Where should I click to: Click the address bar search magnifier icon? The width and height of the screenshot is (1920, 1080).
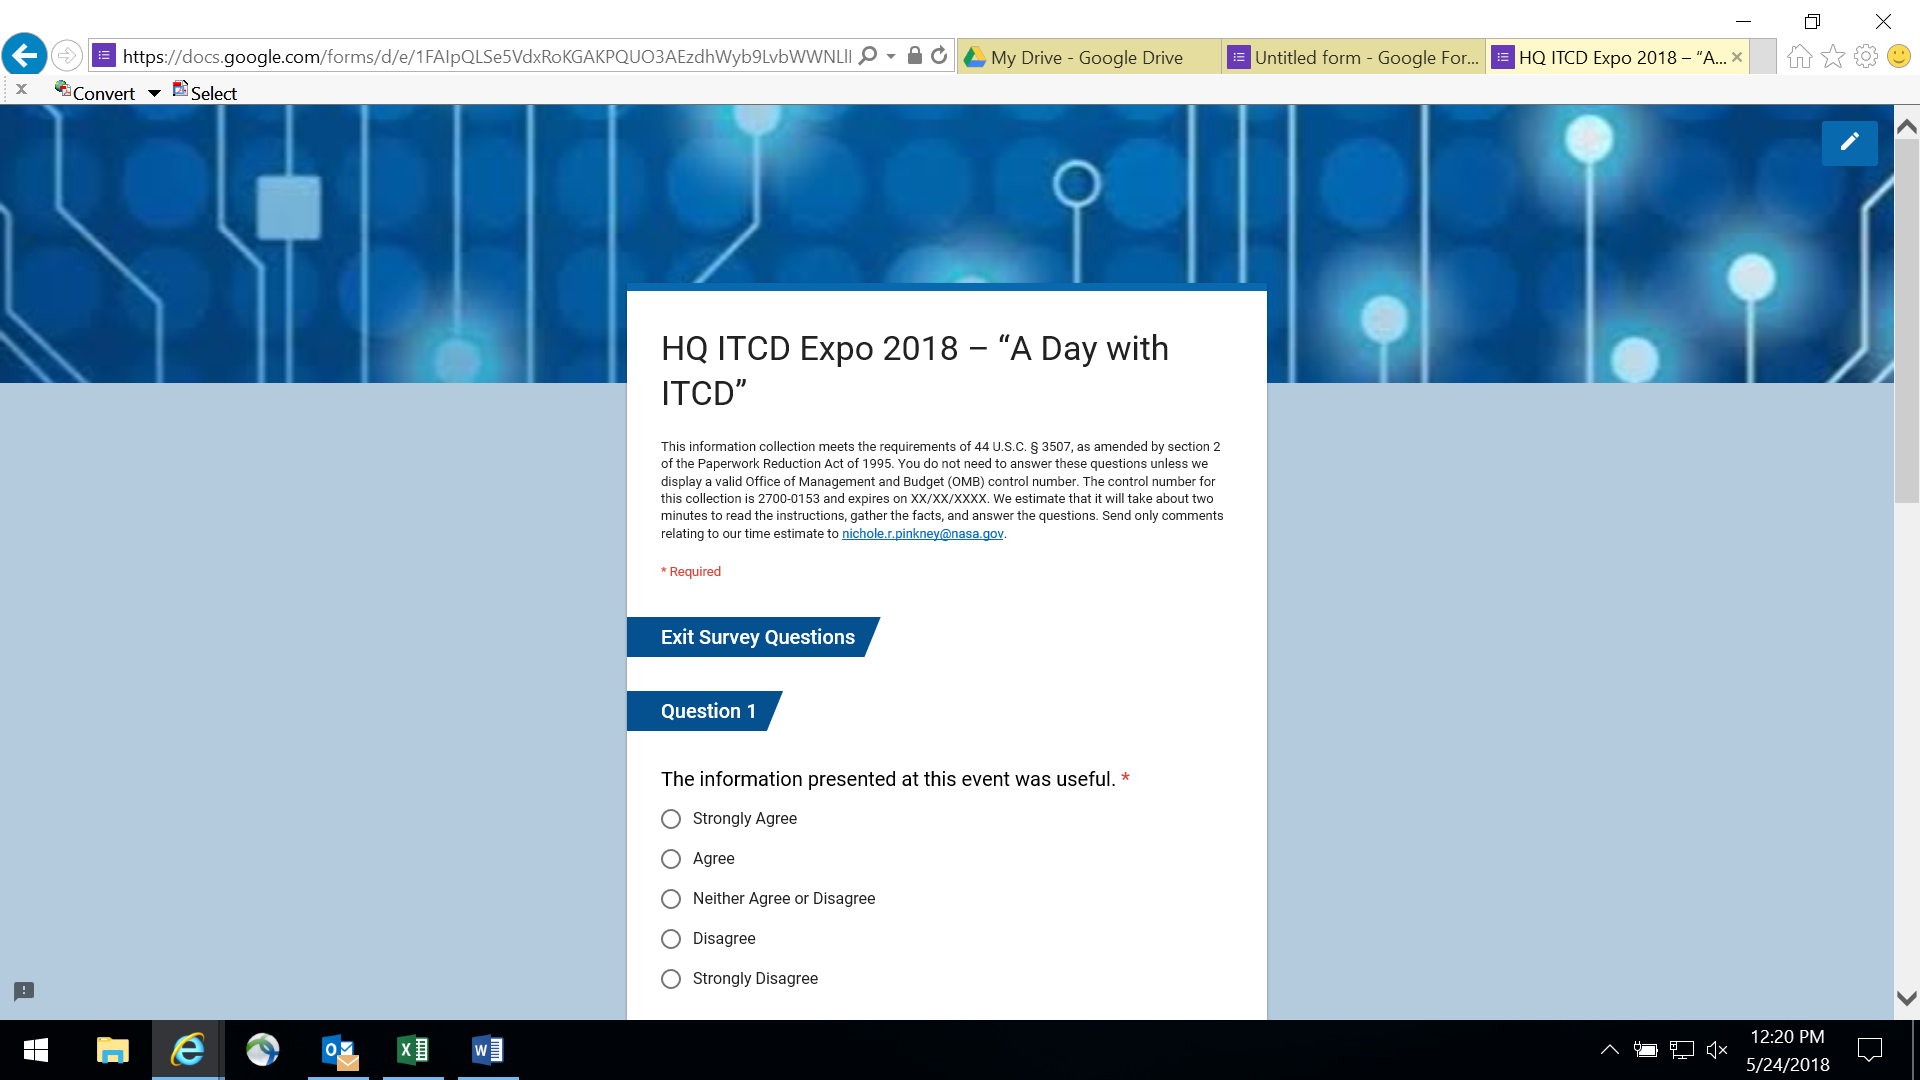868,56
